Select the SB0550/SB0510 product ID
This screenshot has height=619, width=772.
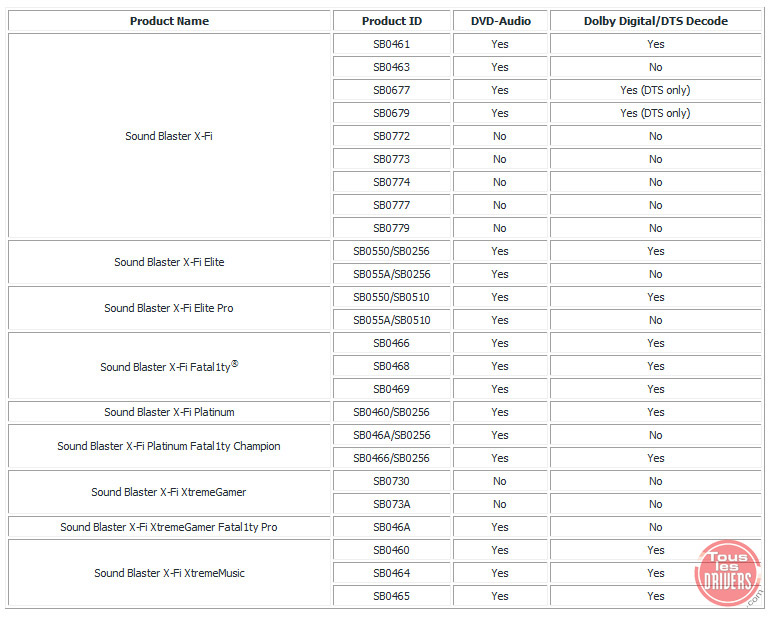(x=391, y=297)
